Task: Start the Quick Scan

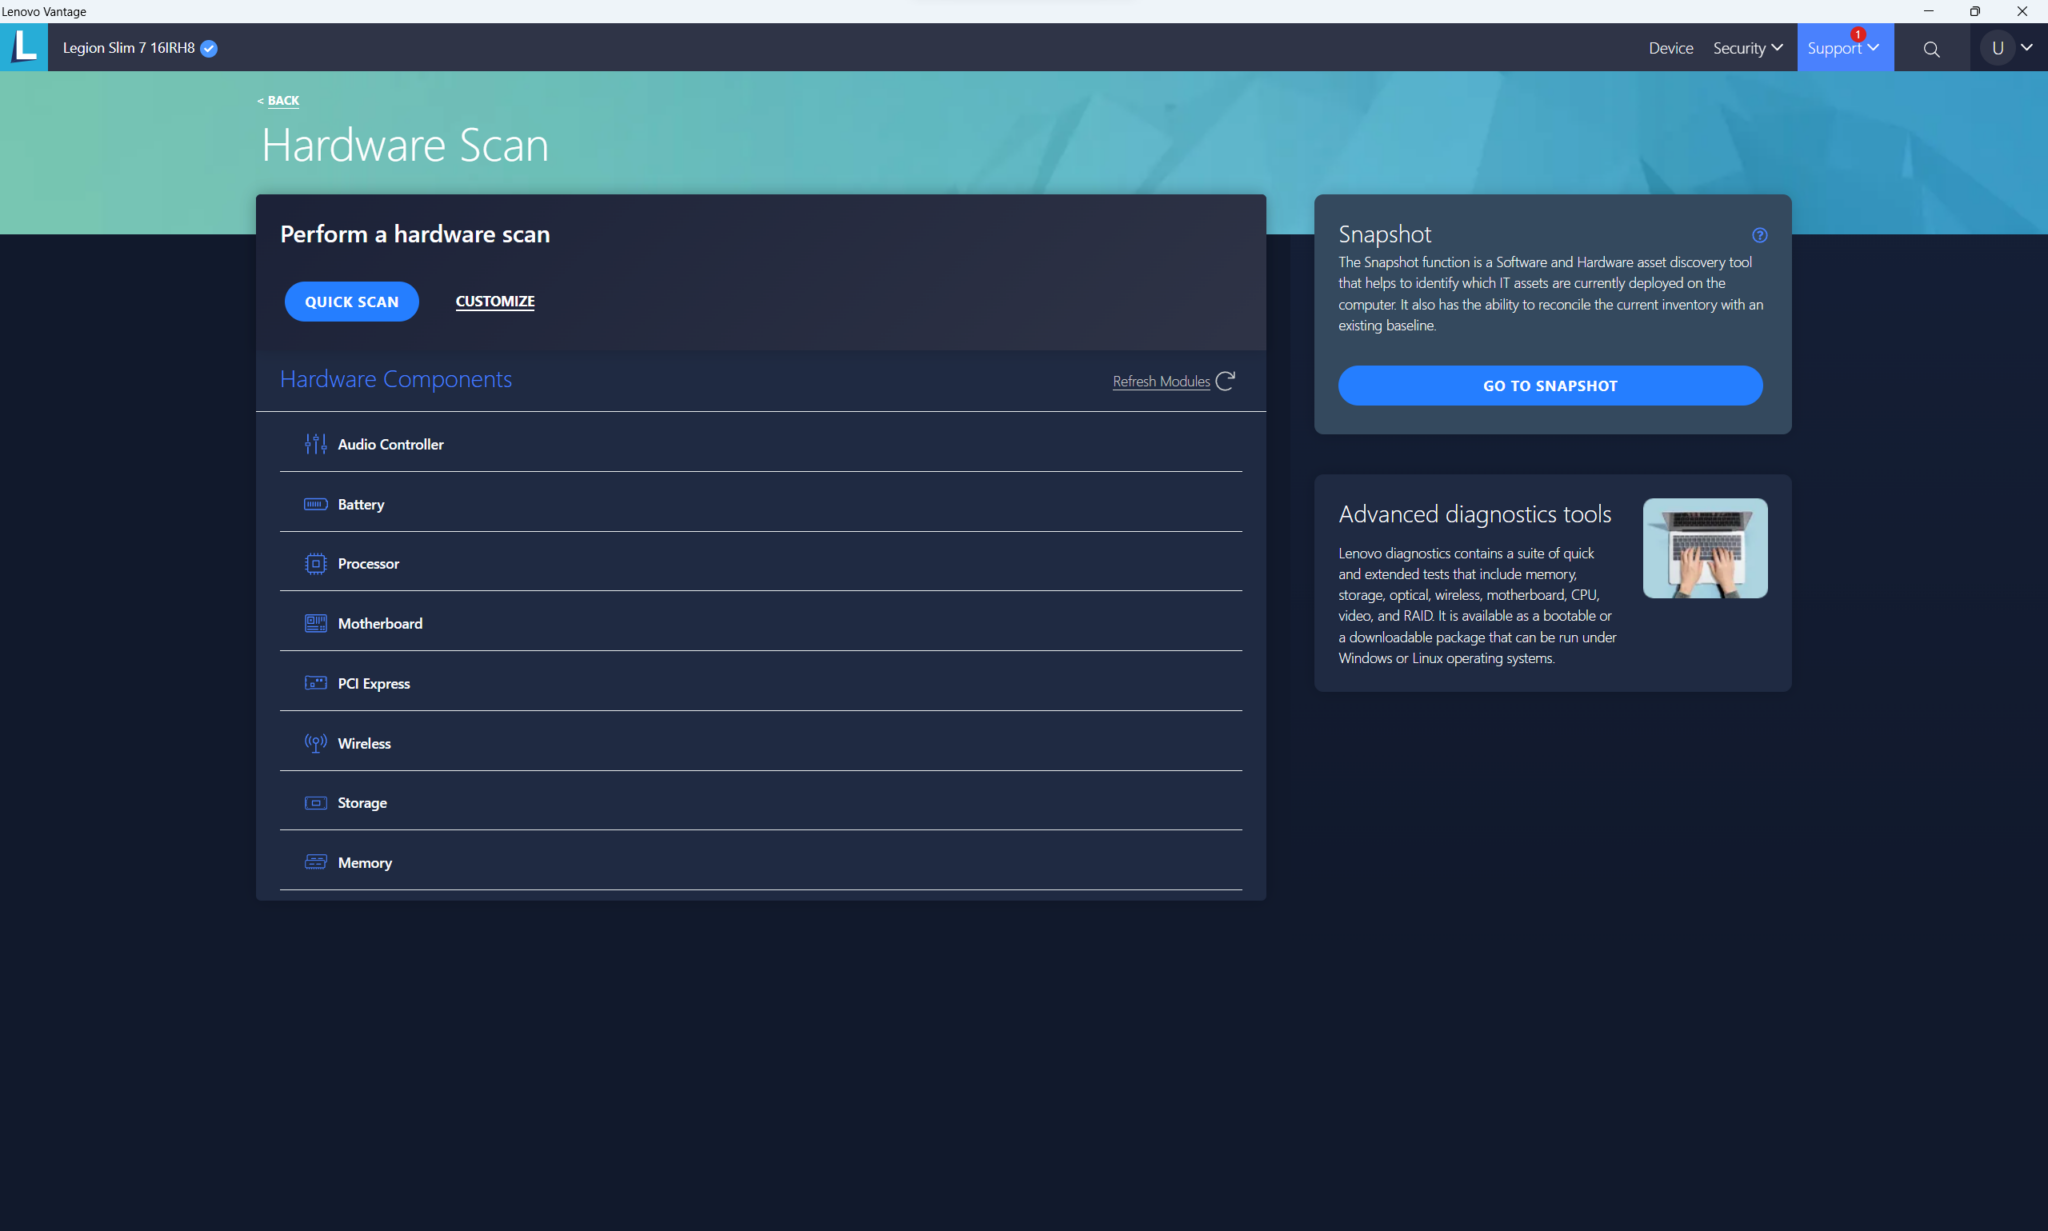Action: [x=351, y=301]
